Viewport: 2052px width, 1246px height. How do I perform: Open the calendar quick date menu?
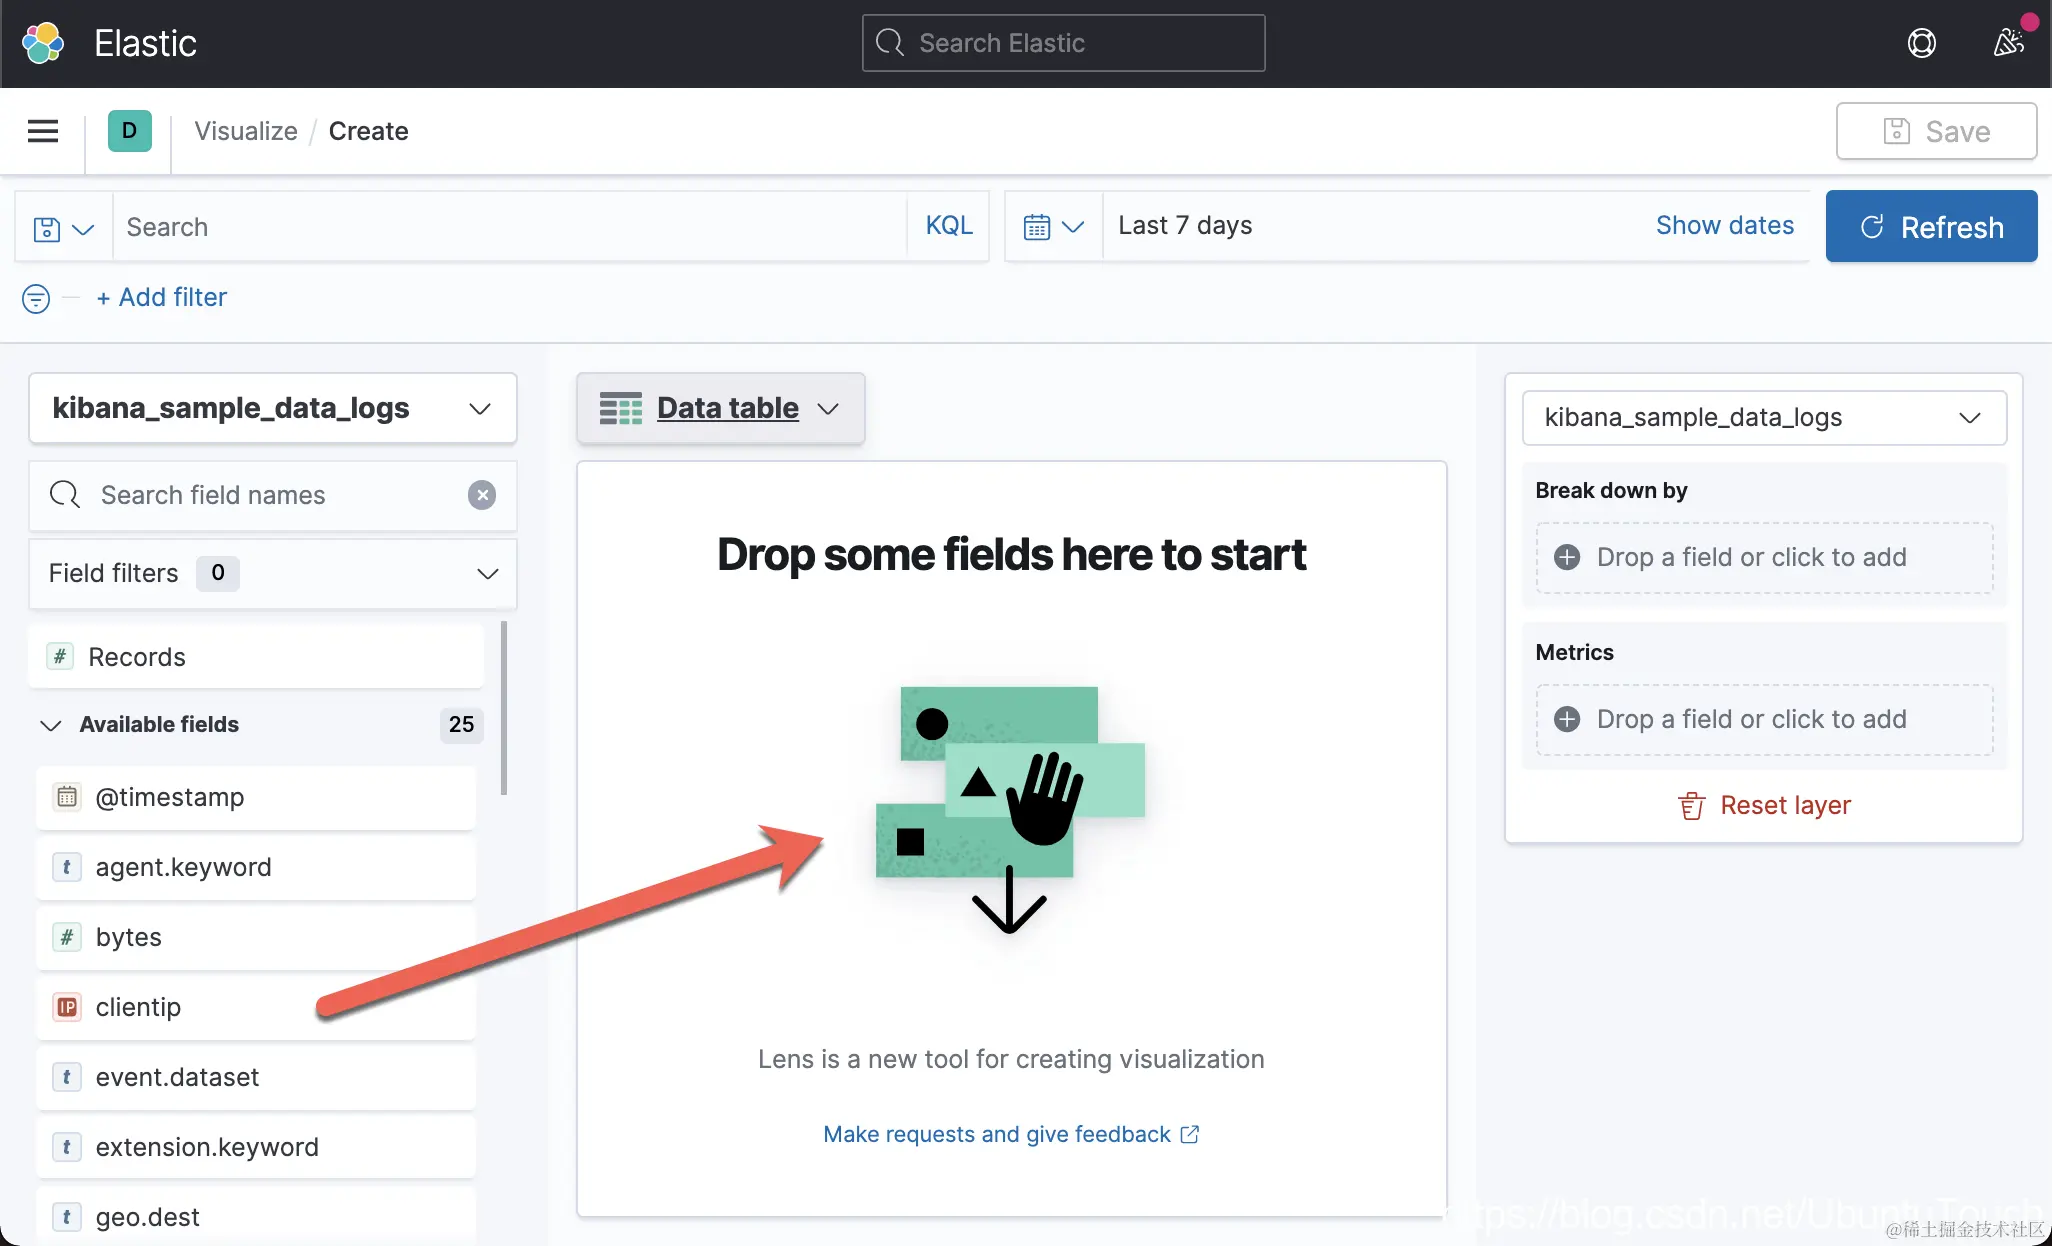tap(1053, 227)
